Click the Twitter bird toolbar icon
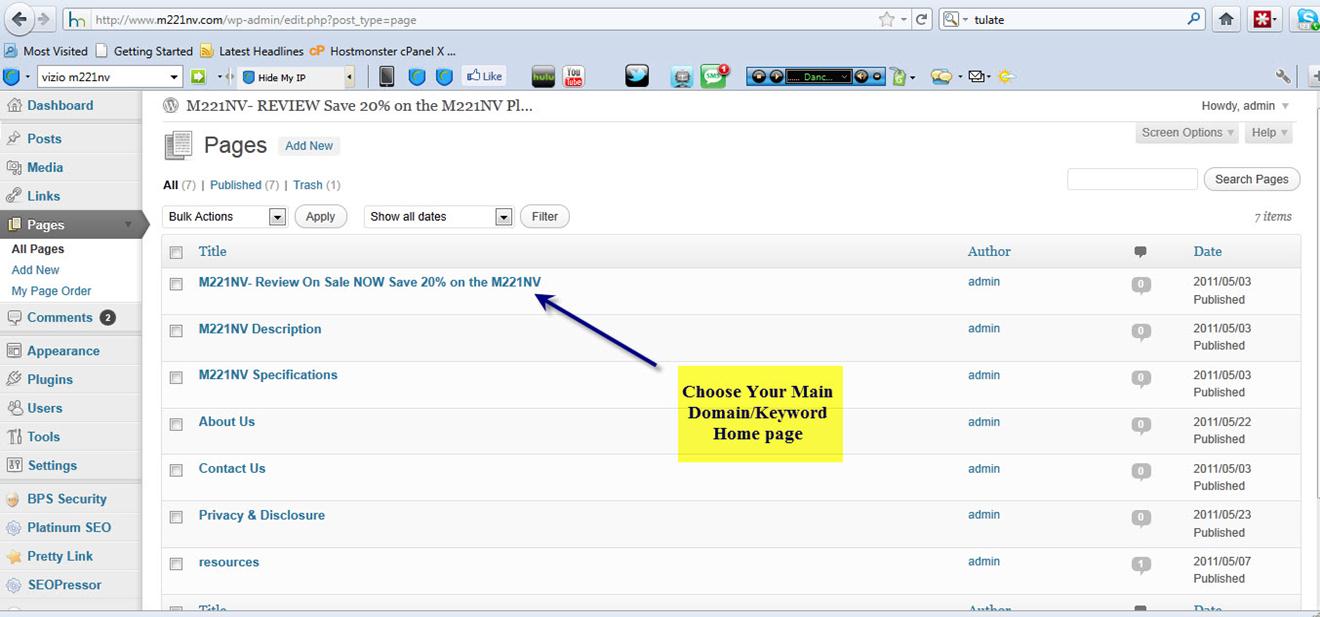Viewport: 1320px width, 617px height. point(637,77)
